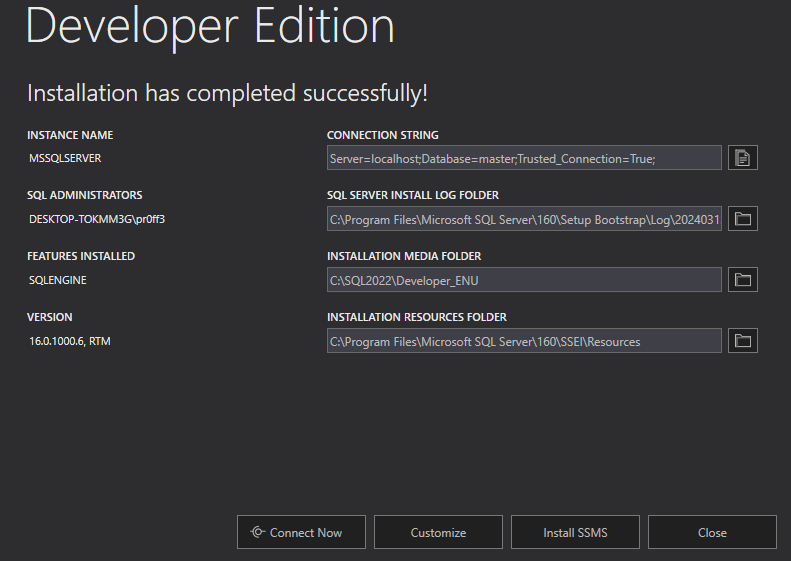
Task: Close the installer with the Close button
Action: click(x=712, y=532)
